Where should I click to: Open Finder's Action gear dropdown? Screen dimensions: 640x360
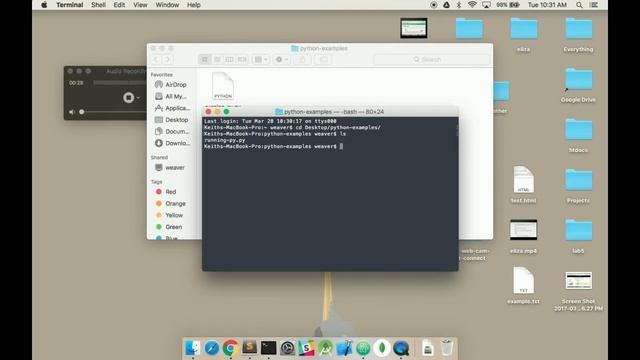point(282,60)
